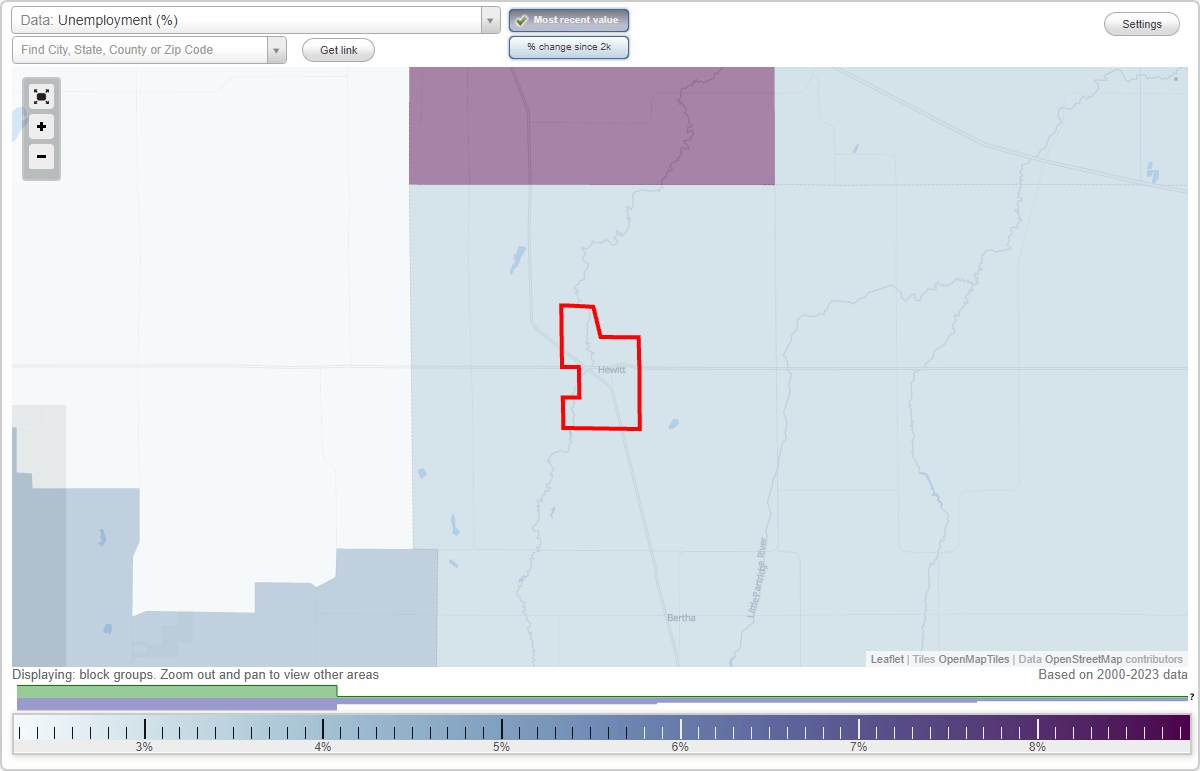
Task: Switch to the % change since 2k view
Action: 568,46
